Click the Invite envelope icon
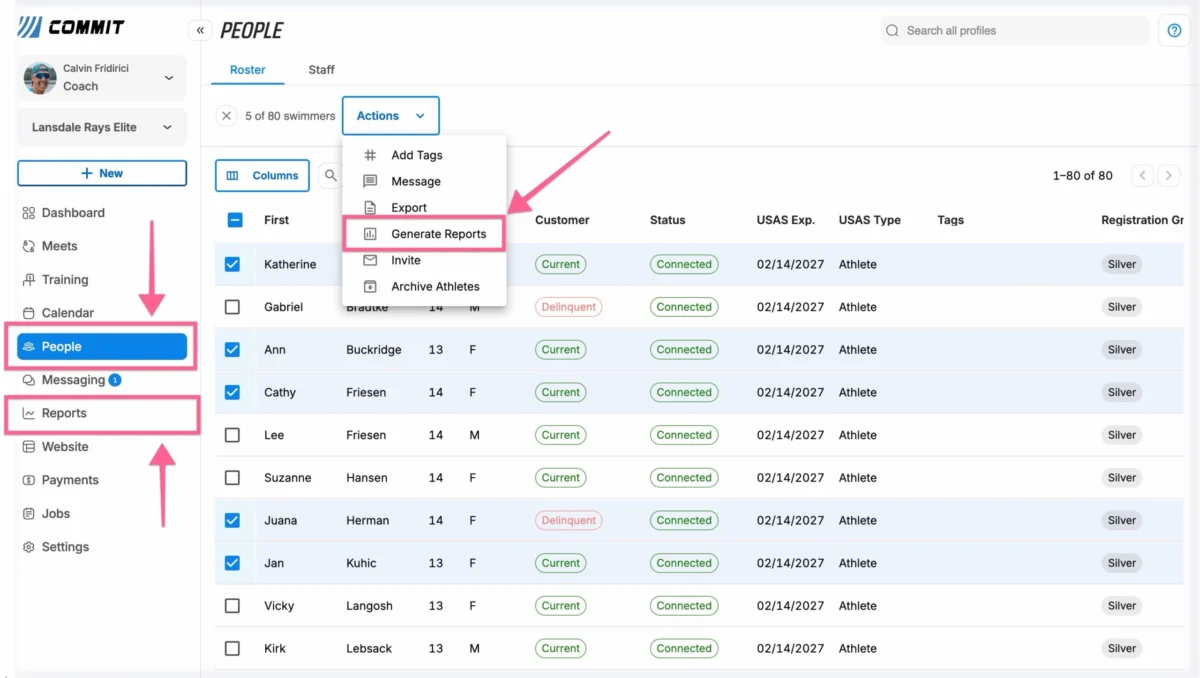Viewport: 1200px width, 678px height. click(x=370, y=260)
